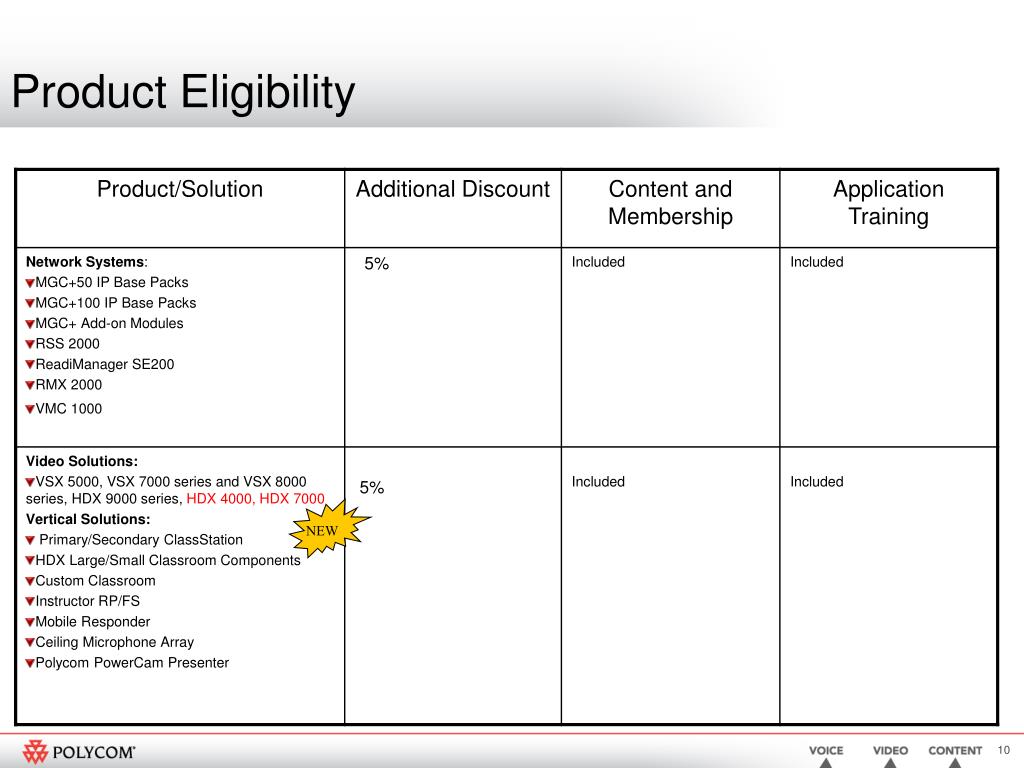
Task: Click the yellow NEW starburst badge
Action: pyautogui.click(x=329, y=528)
